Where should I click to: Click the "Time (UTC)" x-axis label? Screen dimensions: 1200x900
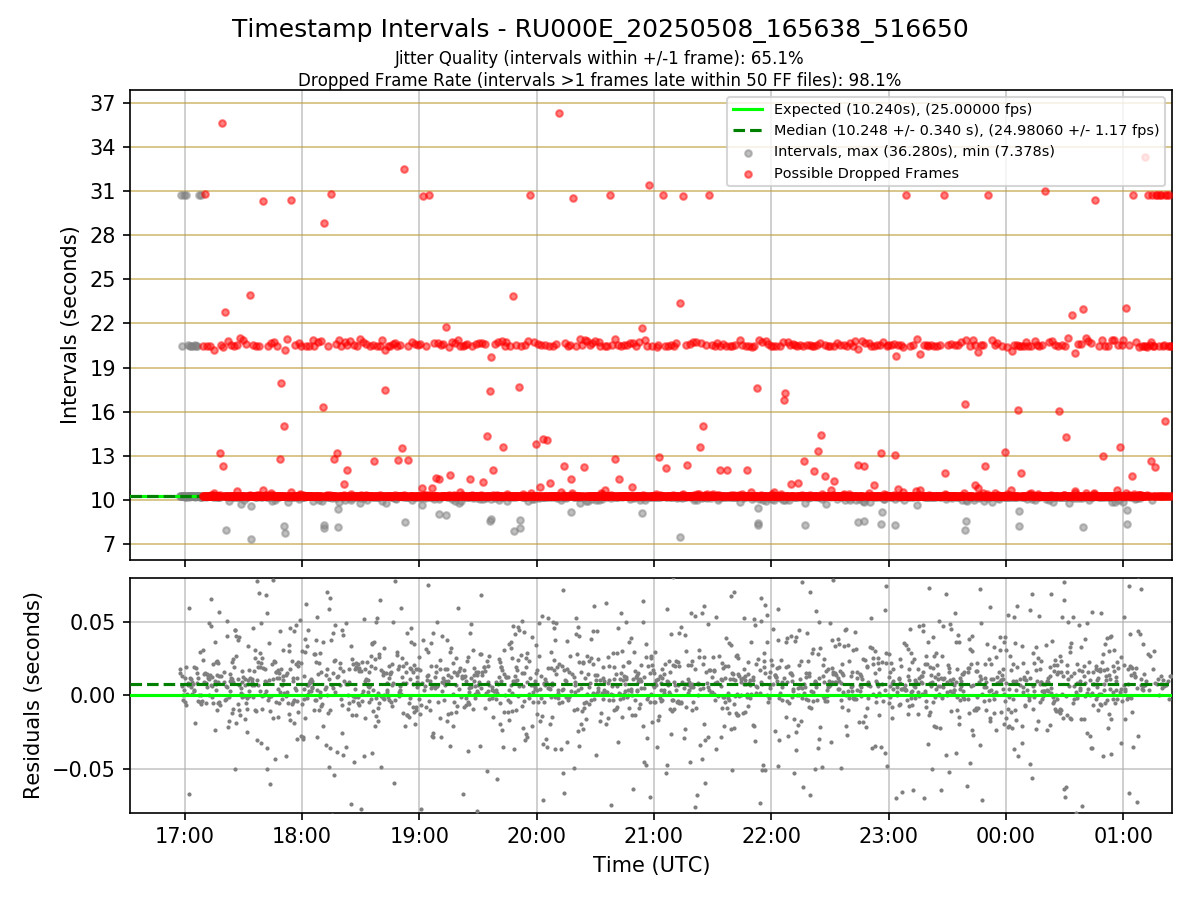pyautogui.click(x=651, y=865)
